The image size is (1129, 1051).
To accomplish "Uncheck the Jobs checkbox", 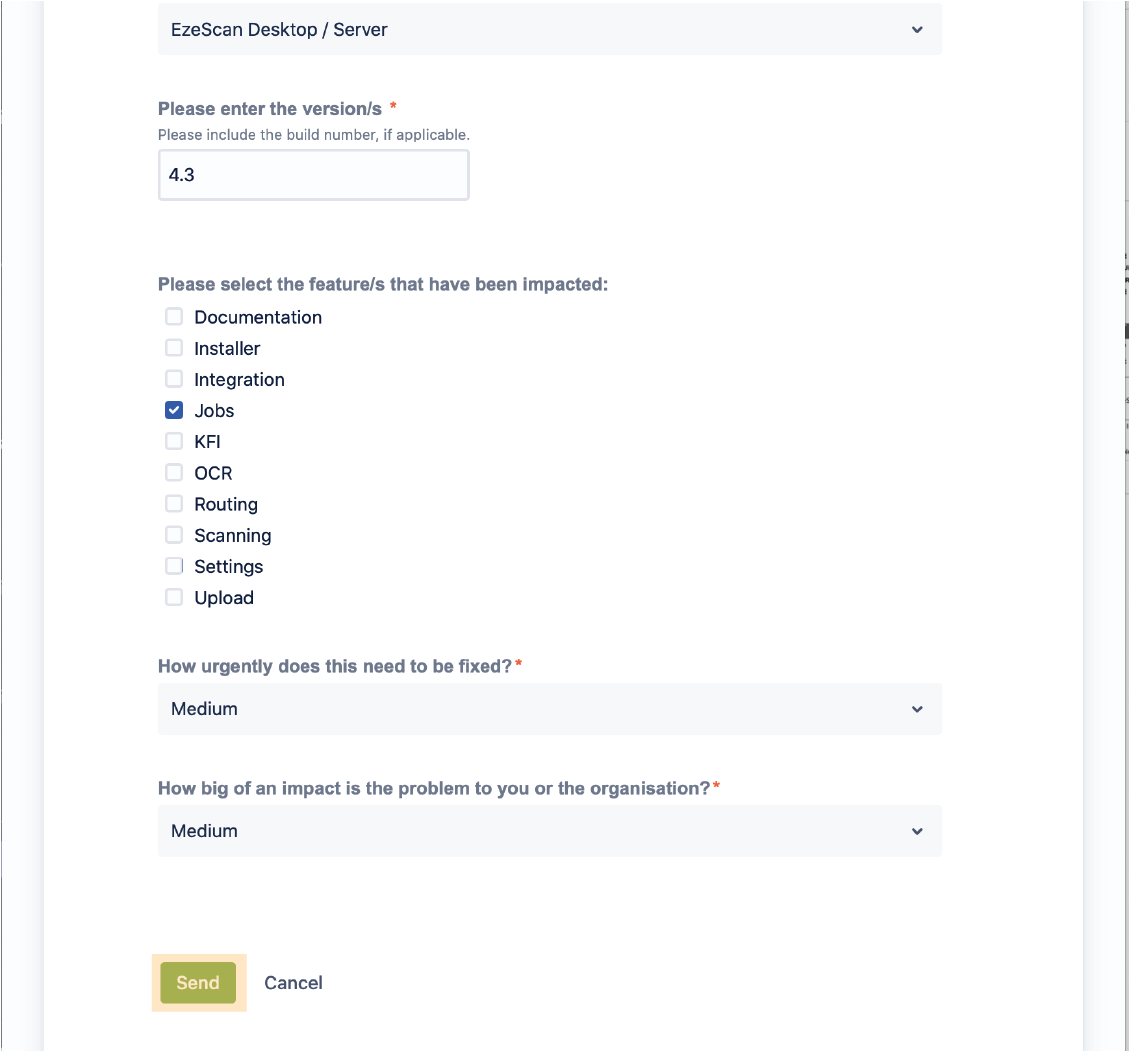I will [x=174, y=410].
